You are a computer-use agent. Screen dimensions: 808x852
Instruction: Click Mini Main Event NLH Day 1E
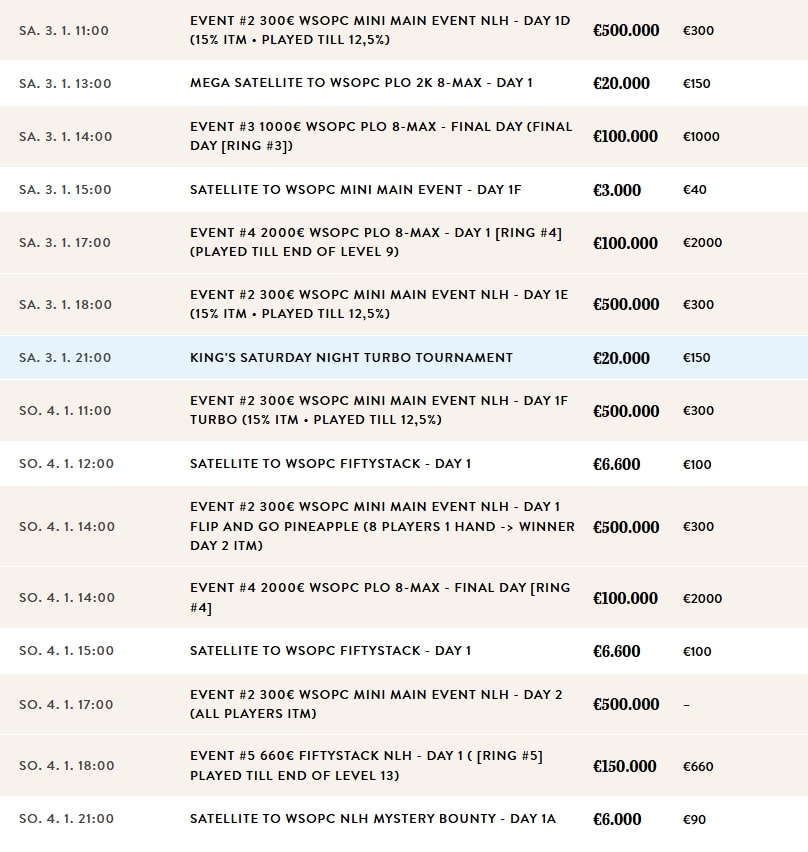pos(379,304)
